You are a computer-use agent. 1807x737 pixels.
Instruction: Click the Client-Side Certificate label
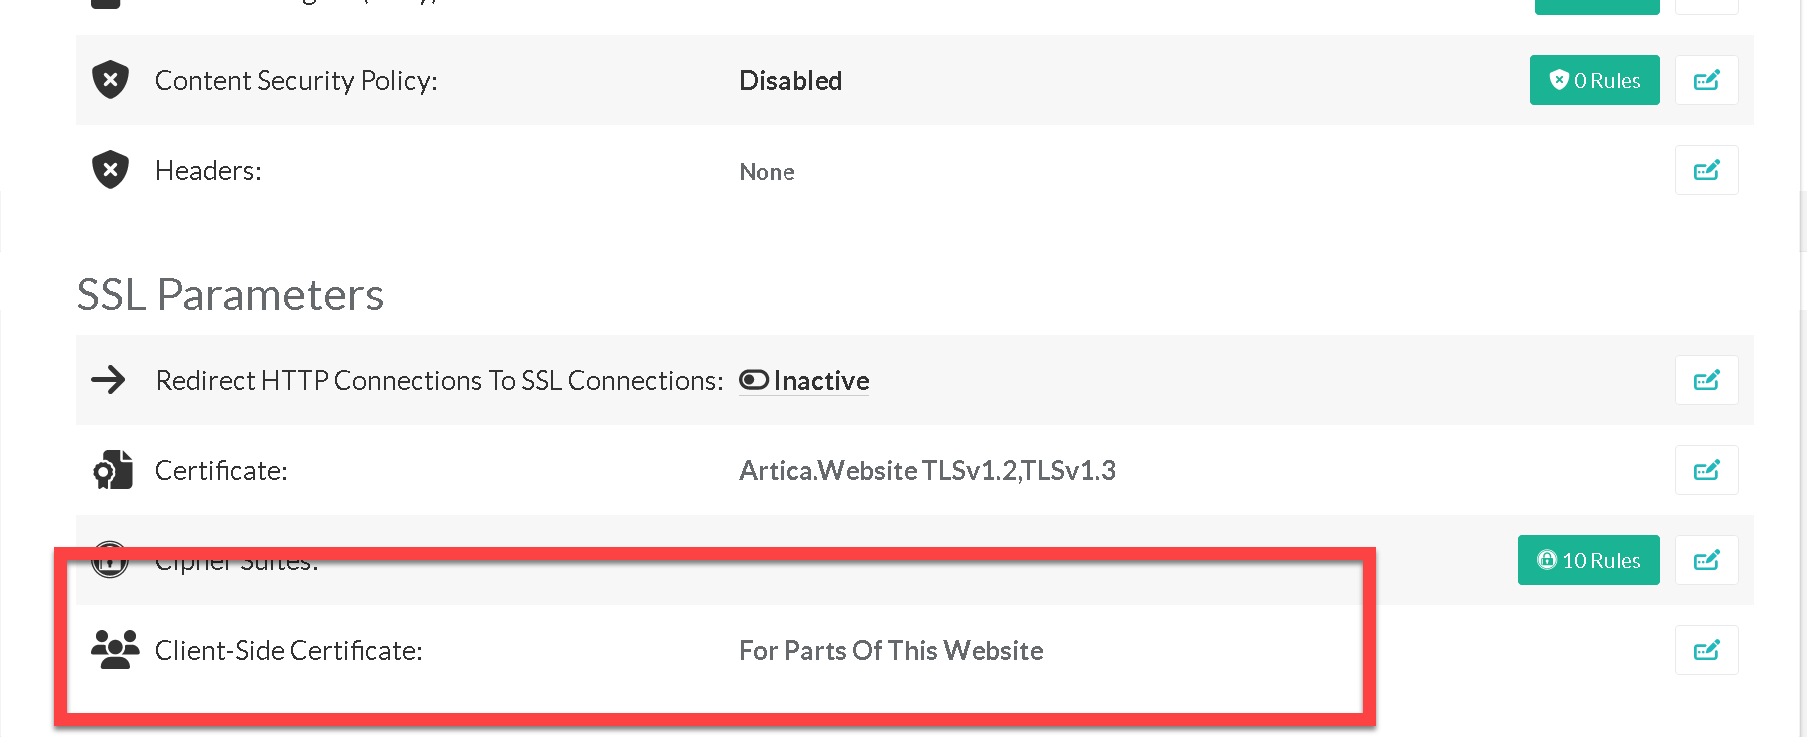click(x=288, y=650)
